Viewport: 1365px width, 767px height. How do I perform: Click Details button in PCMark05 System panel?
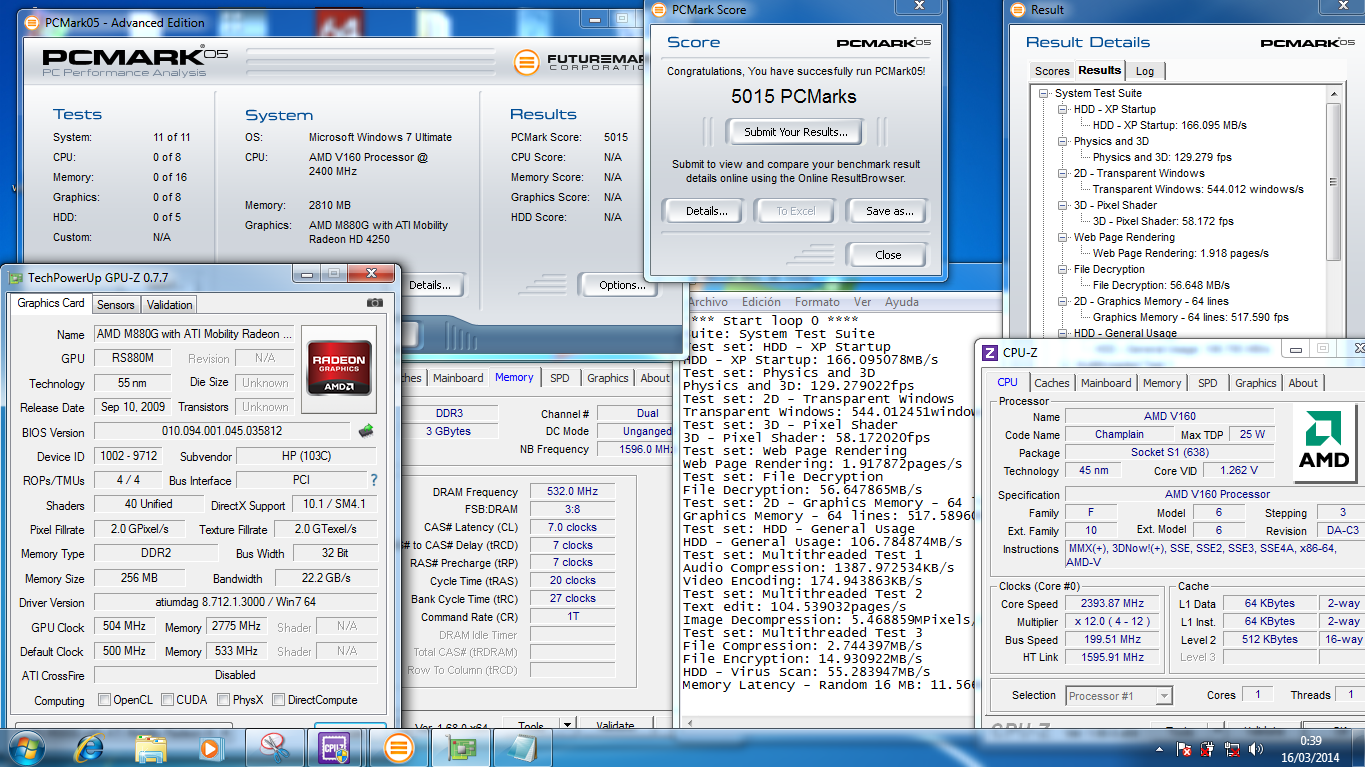[430, 285]
